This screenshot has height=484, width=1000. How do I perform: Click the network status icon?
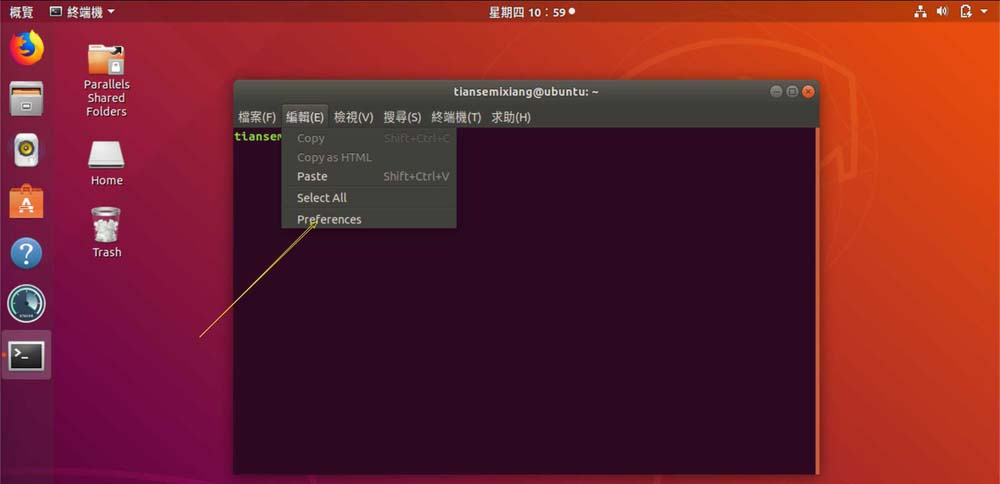pos(920,11)
